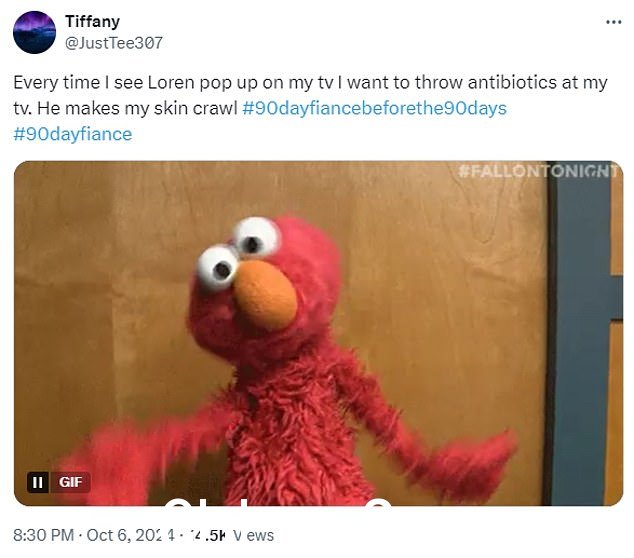Click the #FALLONTONIGHT watermark on the GIF

539,171
